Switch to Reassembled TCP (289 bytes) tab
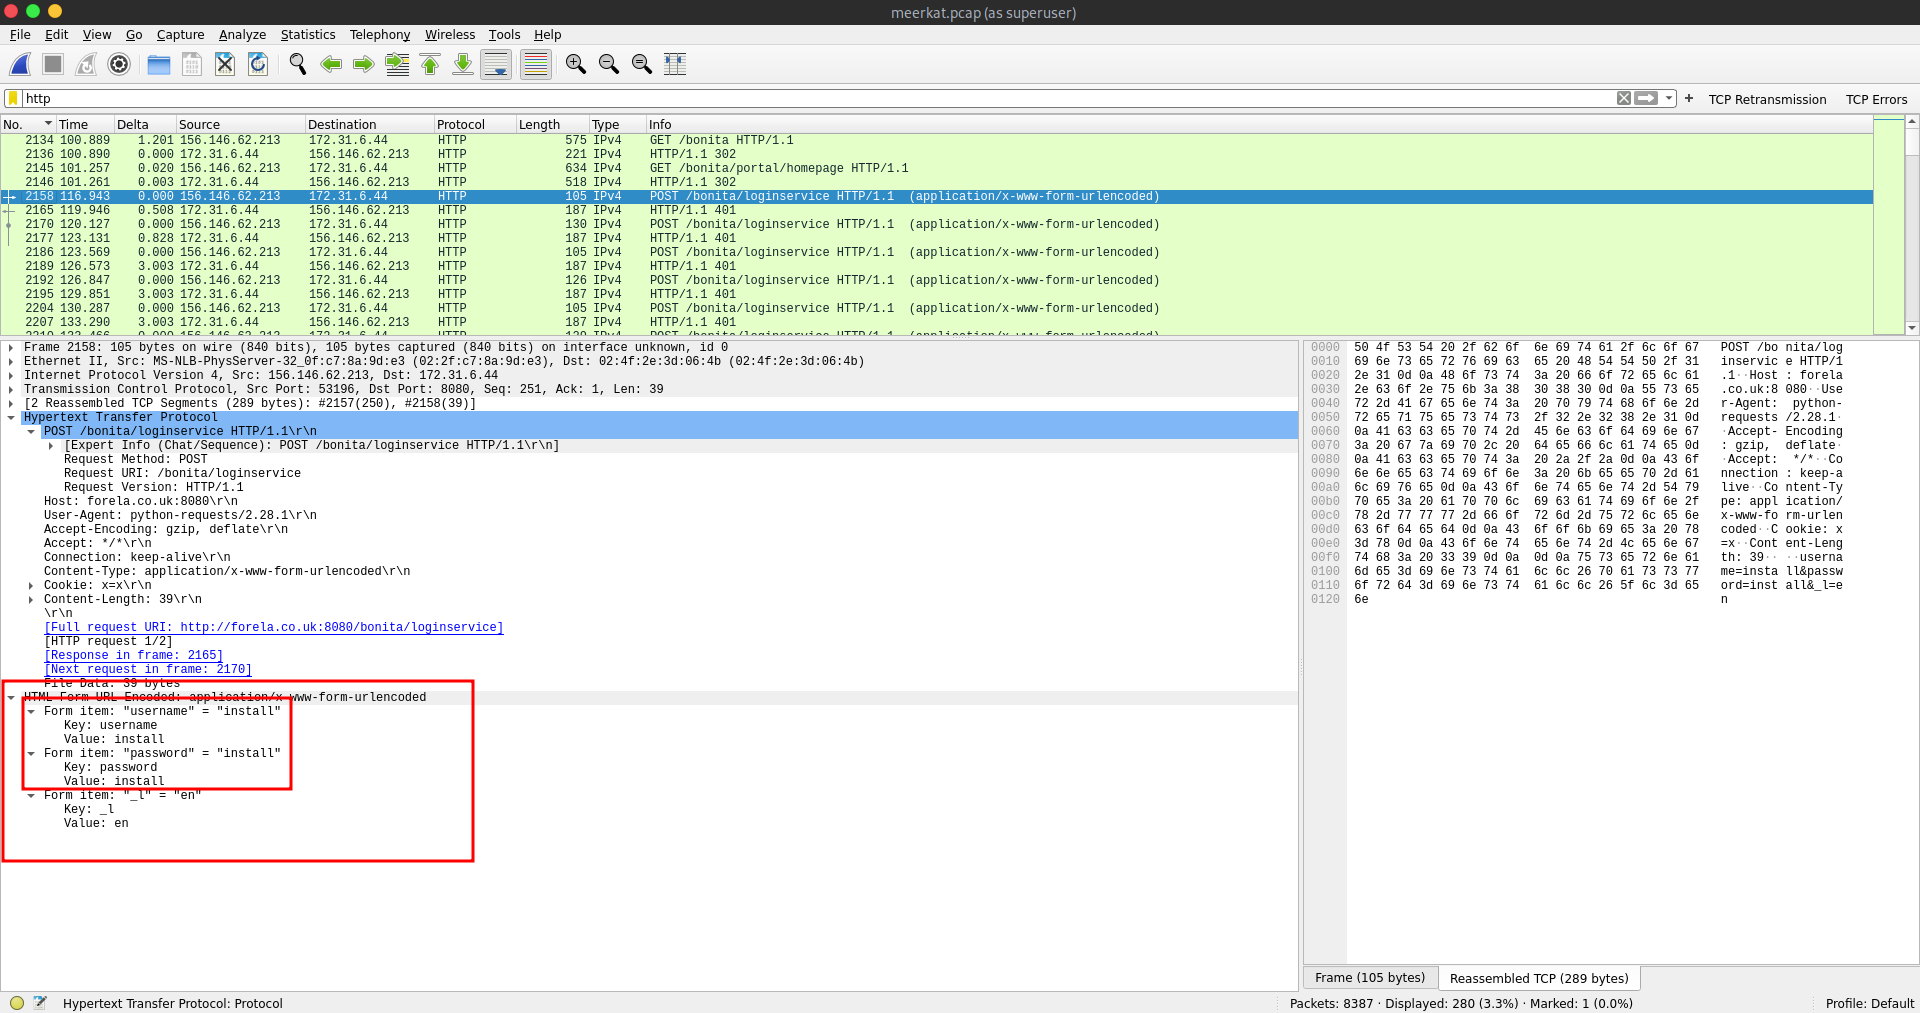This screenshot has height=1013, width=1920. click(1538, 978)
